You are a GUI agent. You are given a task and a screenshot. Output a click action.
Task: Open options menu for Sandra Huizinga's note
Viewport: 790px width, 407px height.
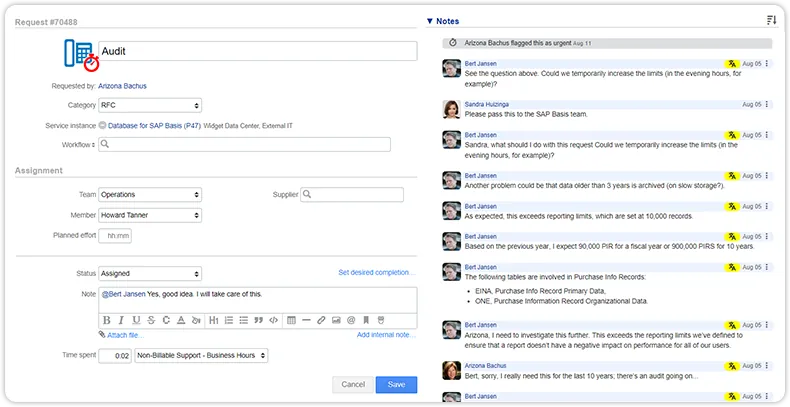[x=767, y=104]
